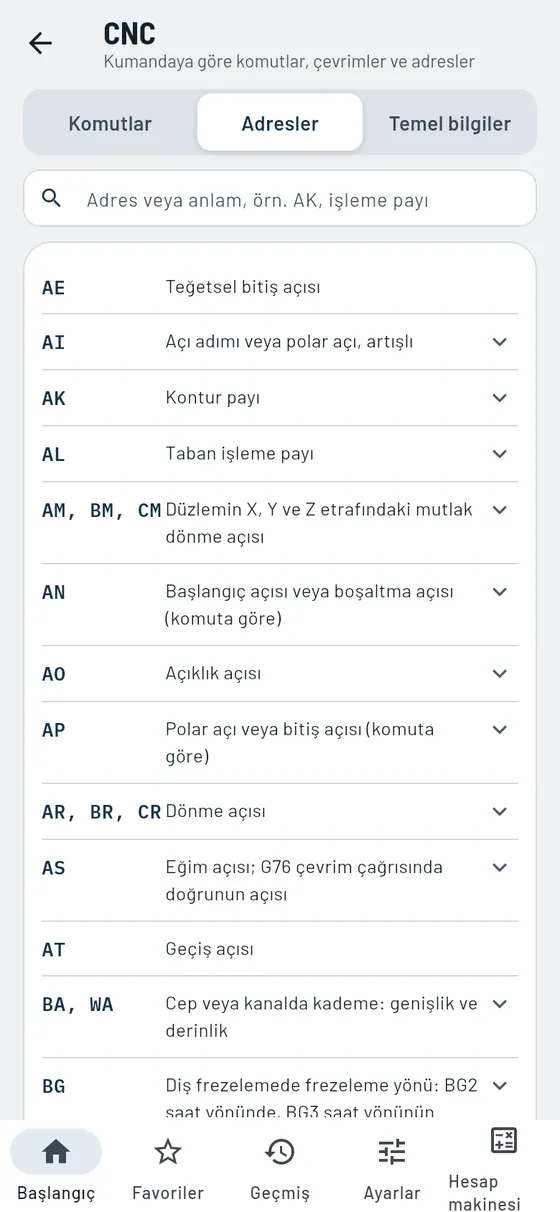
Task: Open the AE Teğetsel bitiş açısı row
Action: [280, 287]
